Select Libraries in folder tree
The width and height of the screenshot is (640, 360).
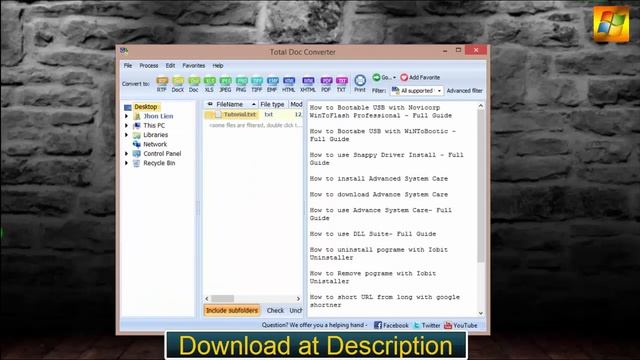(156, 135)
